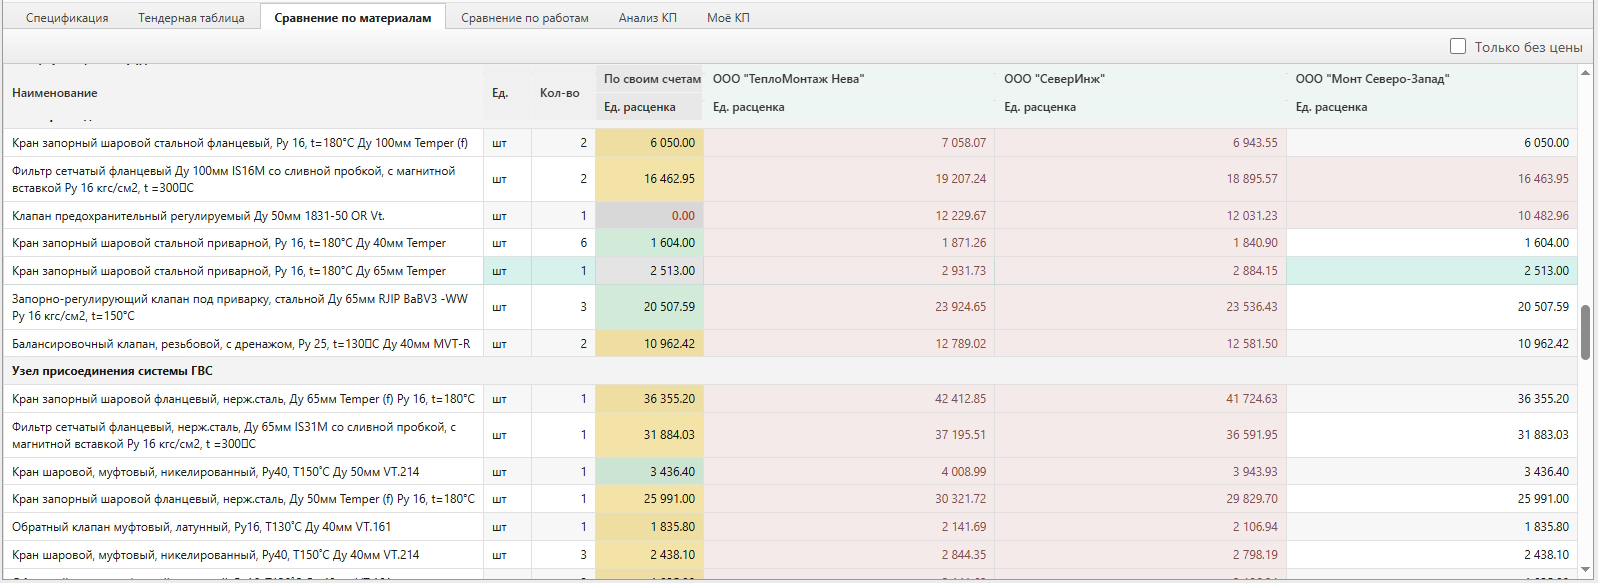Viewport: 1598px width, 583px height.
Task: Select row Запорно-регулирующий клапан RJIP BaBV3-WW
Action: (790, 307)
